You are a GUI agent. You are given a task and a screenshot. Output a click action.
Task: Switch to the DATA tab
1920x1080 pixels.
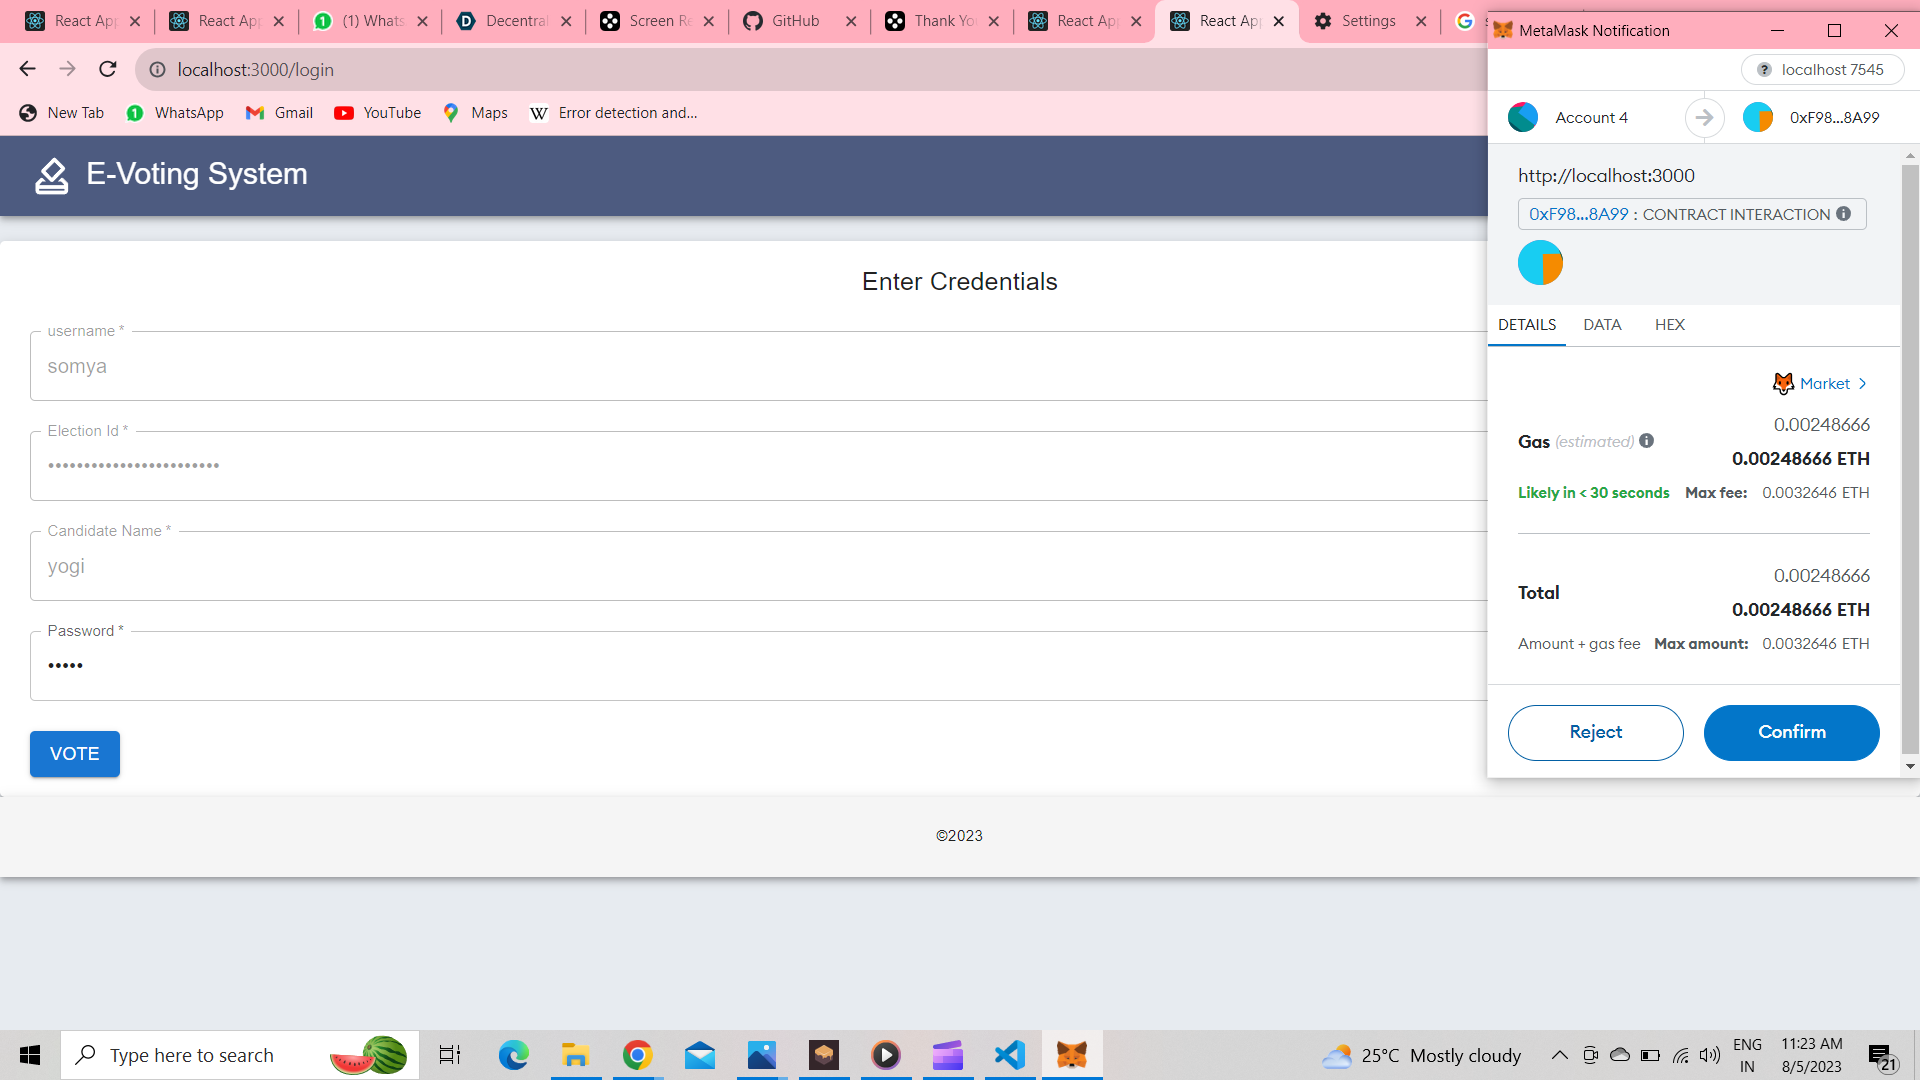point(1602,325)
